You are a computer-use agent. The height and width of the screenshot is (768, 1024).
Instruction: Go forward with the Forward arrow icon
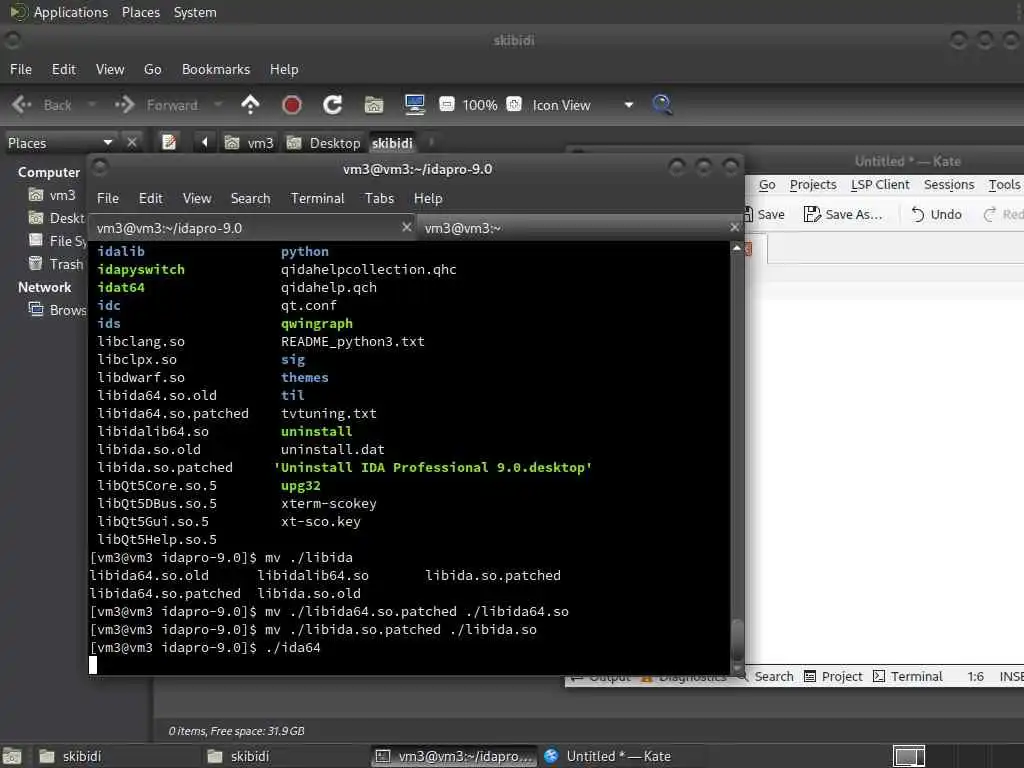pyautogui.click(x=124, y=104)
